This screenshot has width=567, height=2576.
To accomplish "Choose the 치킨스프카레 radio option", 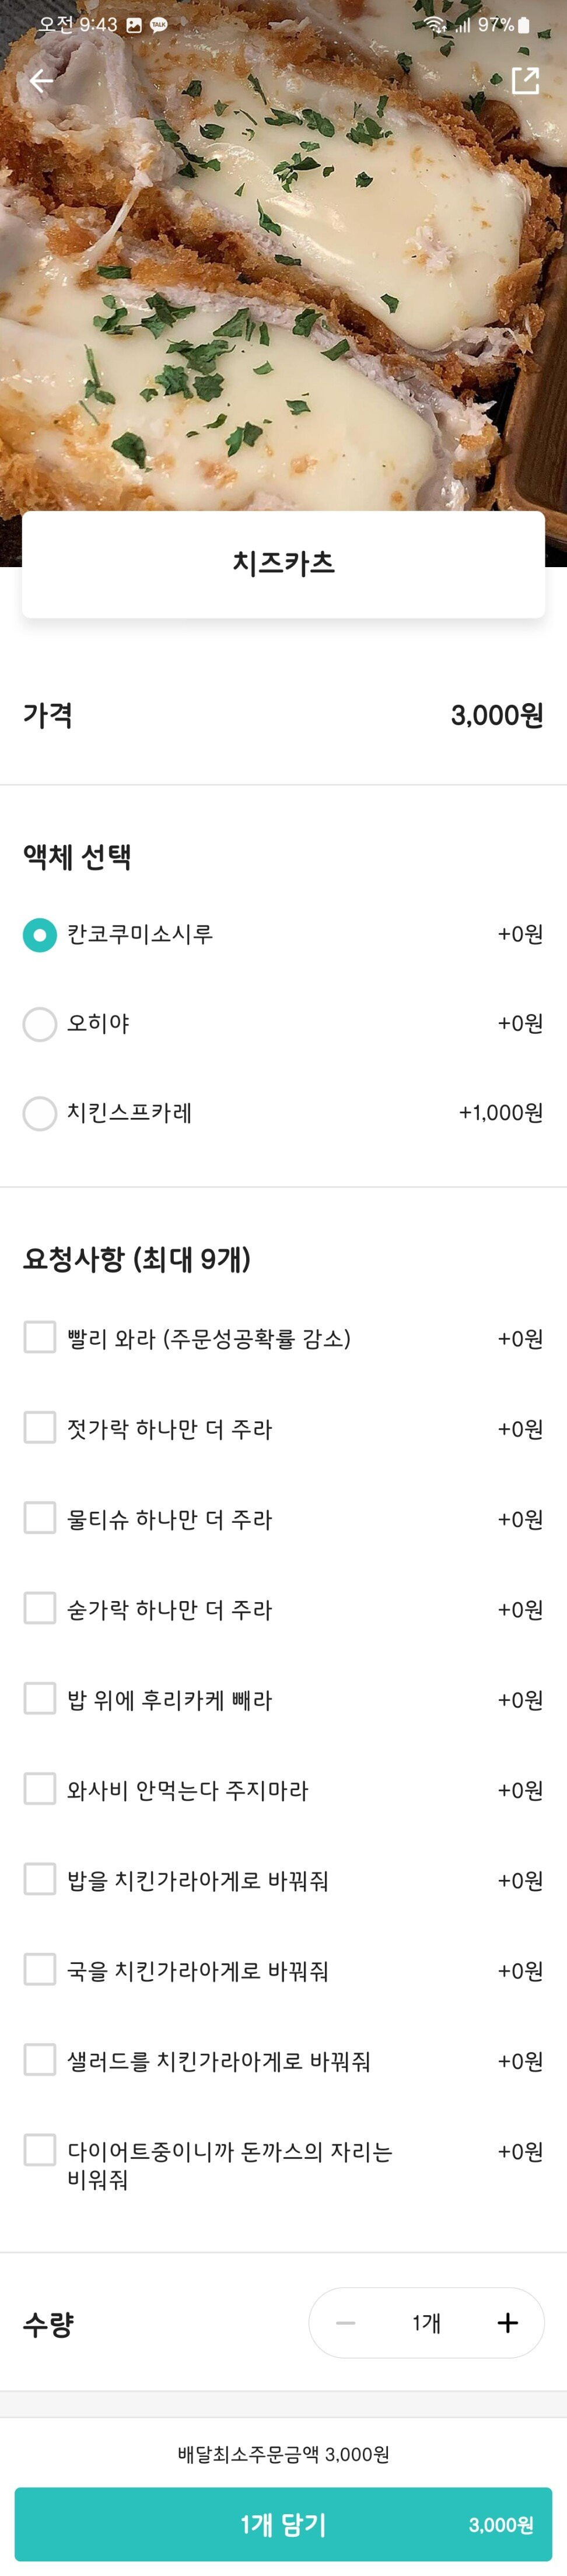I will 40,1112.
